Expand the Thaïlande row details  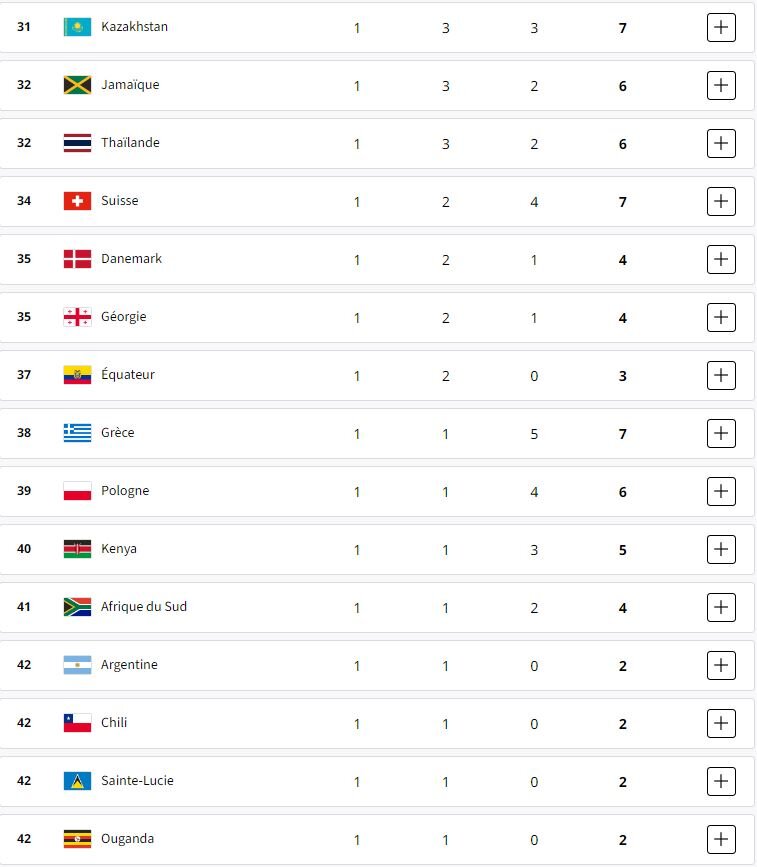pos(721,143)
